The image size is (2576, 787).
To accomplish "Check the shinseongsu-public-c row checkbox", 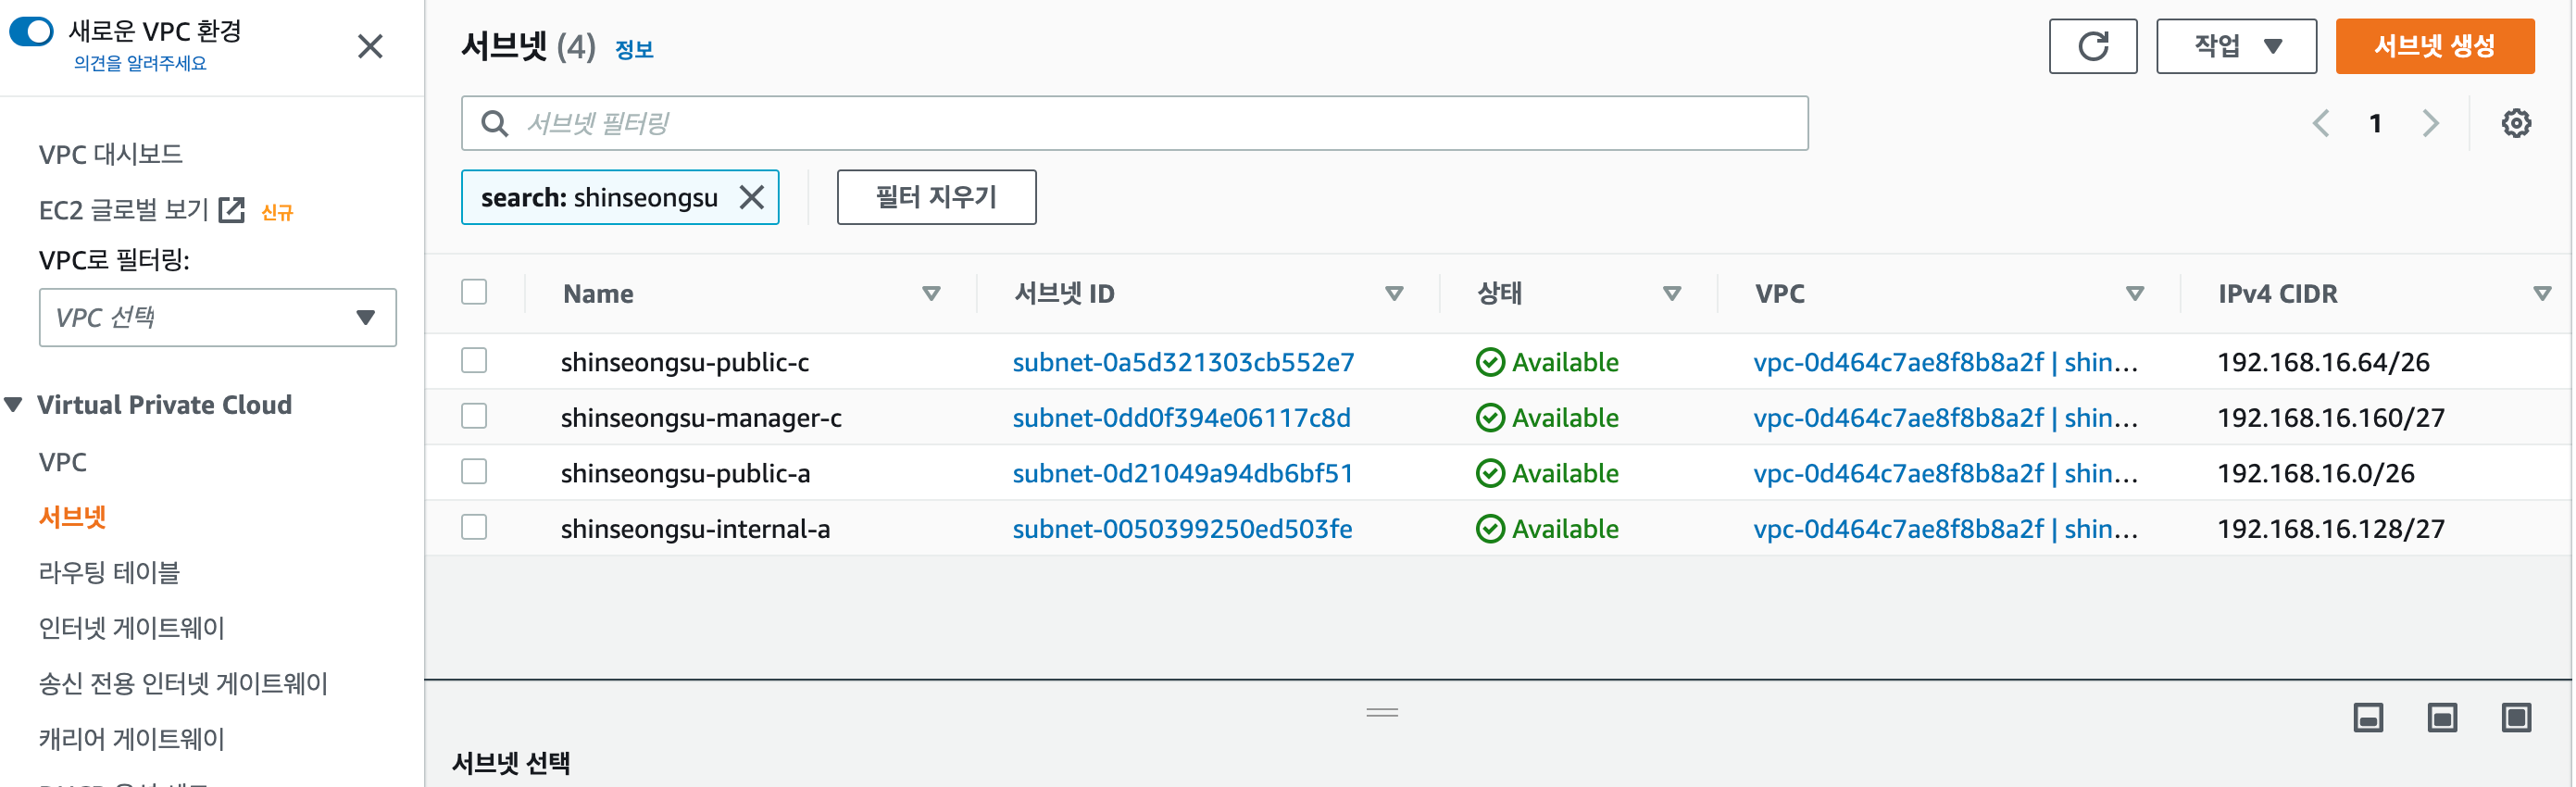I will coord(474,360).
